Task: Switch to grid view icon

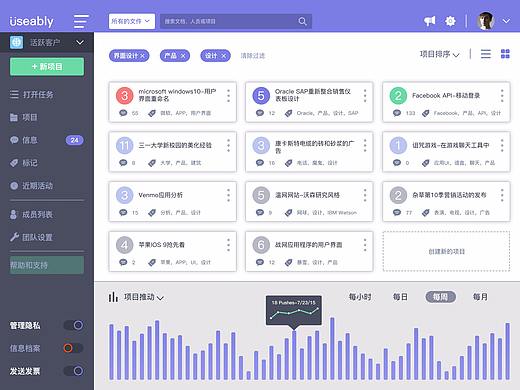Action: click(x=505, y=54)
